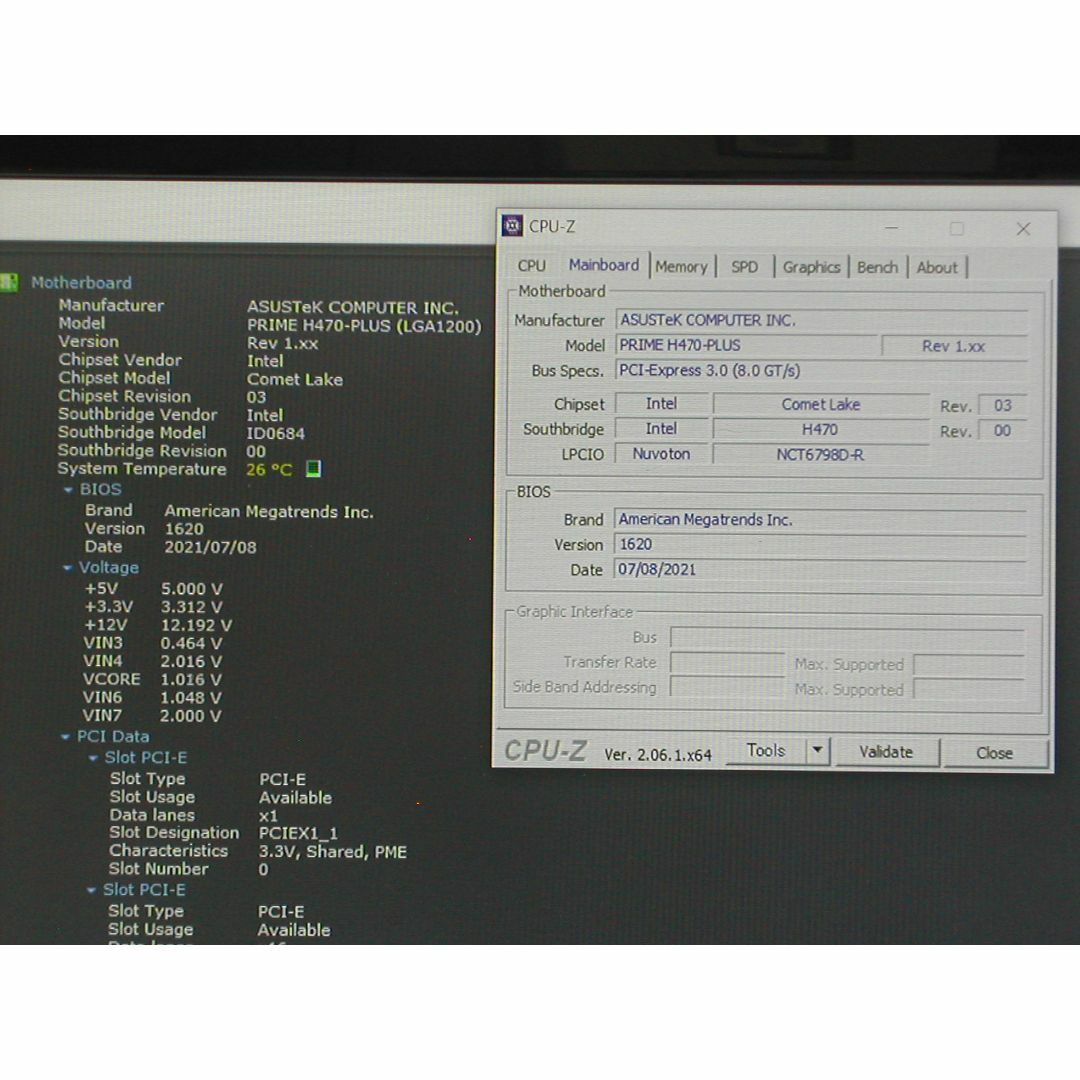Click the VCORE value '1.016 V'
The image size is (1080, 1080).
pos(191,680)
